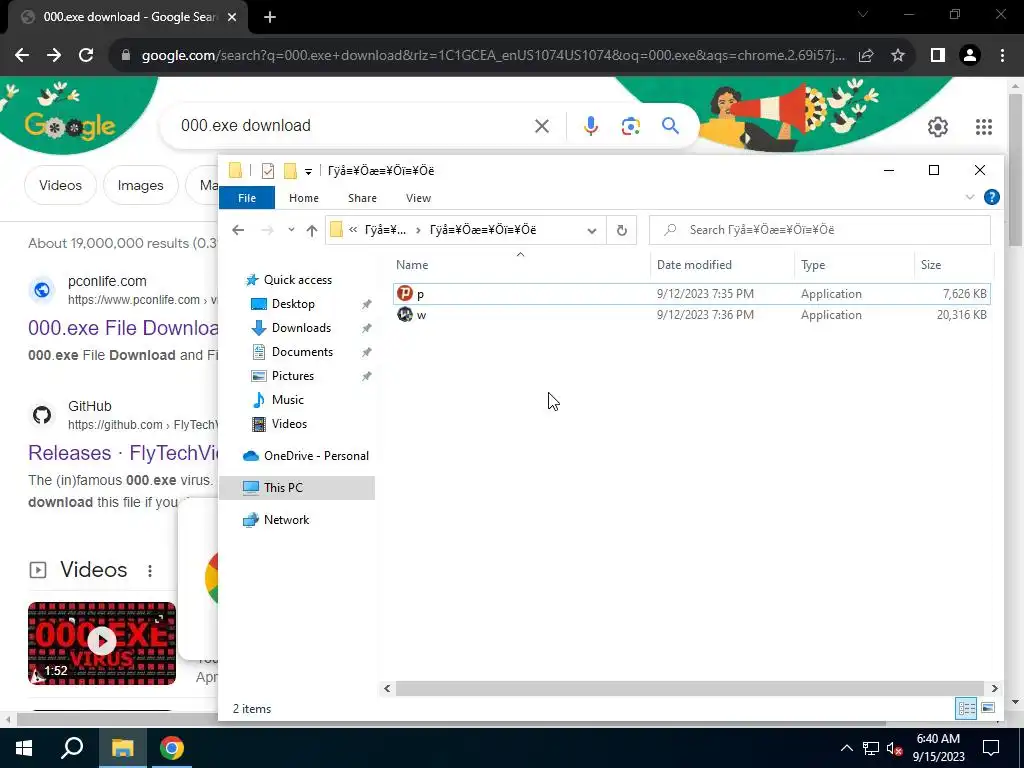The height and width of the screenshot is (768, 1024).
Task: Switch Explorer to large icons view
Action: point(988,708)
